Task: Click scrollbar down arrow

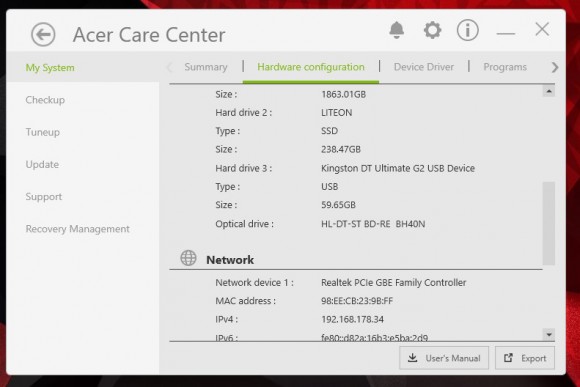Action: click(x=549, y=334)
